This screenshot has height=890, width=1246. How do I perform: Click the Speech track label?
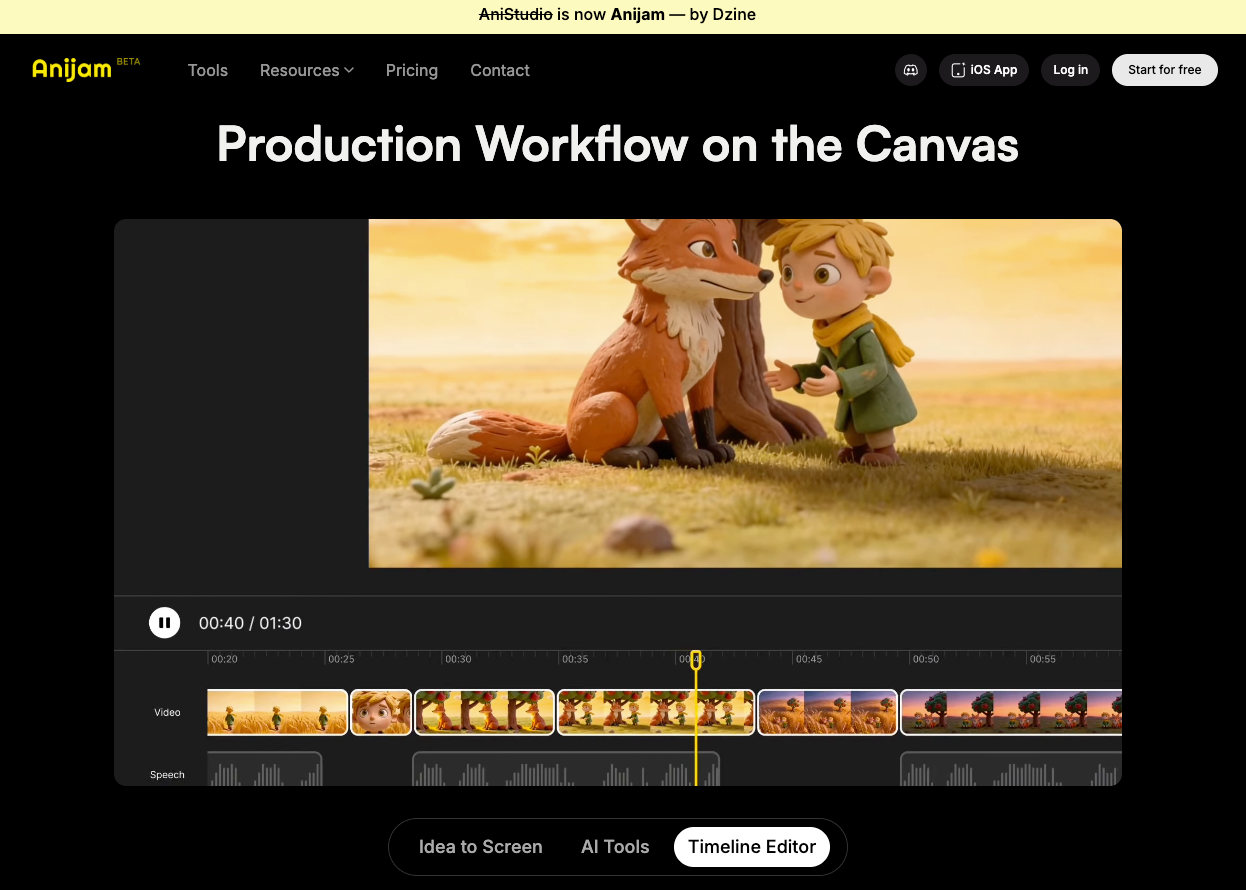tap(167, 775)
